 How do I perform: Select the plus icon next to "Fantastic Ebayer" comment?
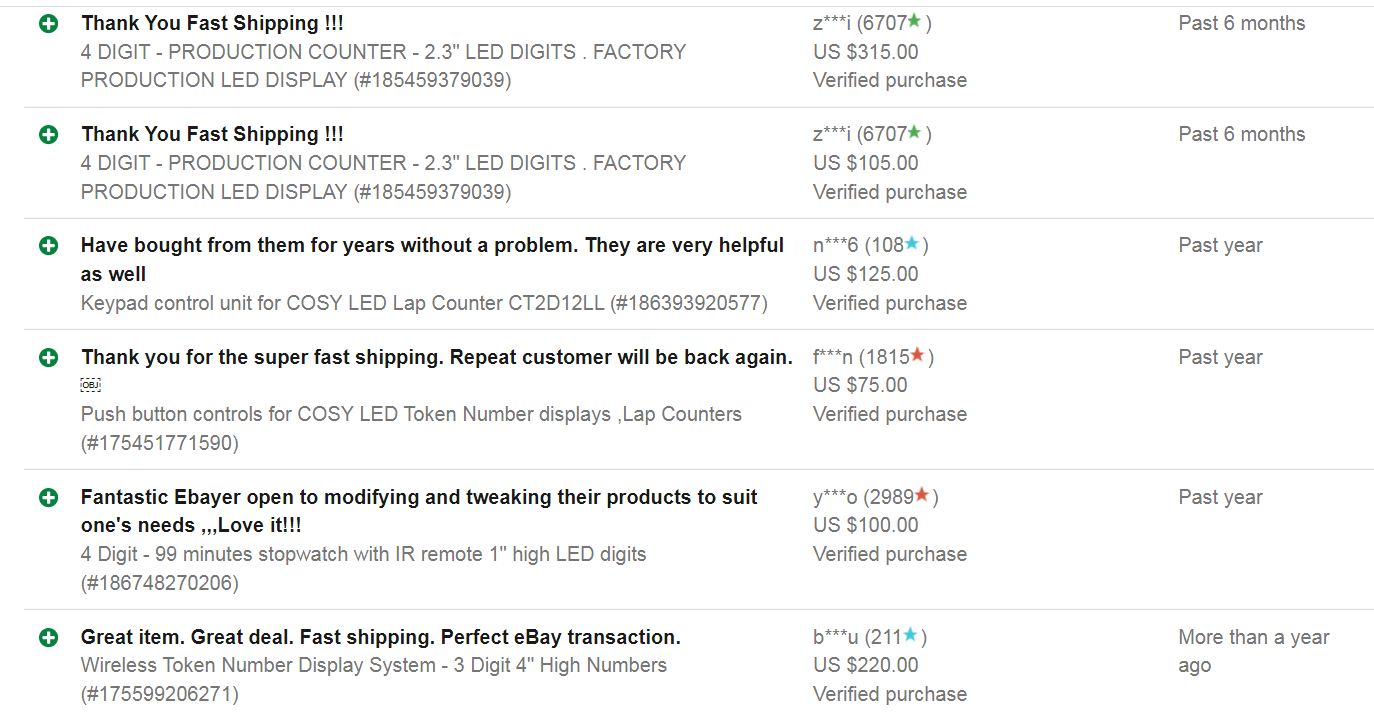(x=48, y=497)
